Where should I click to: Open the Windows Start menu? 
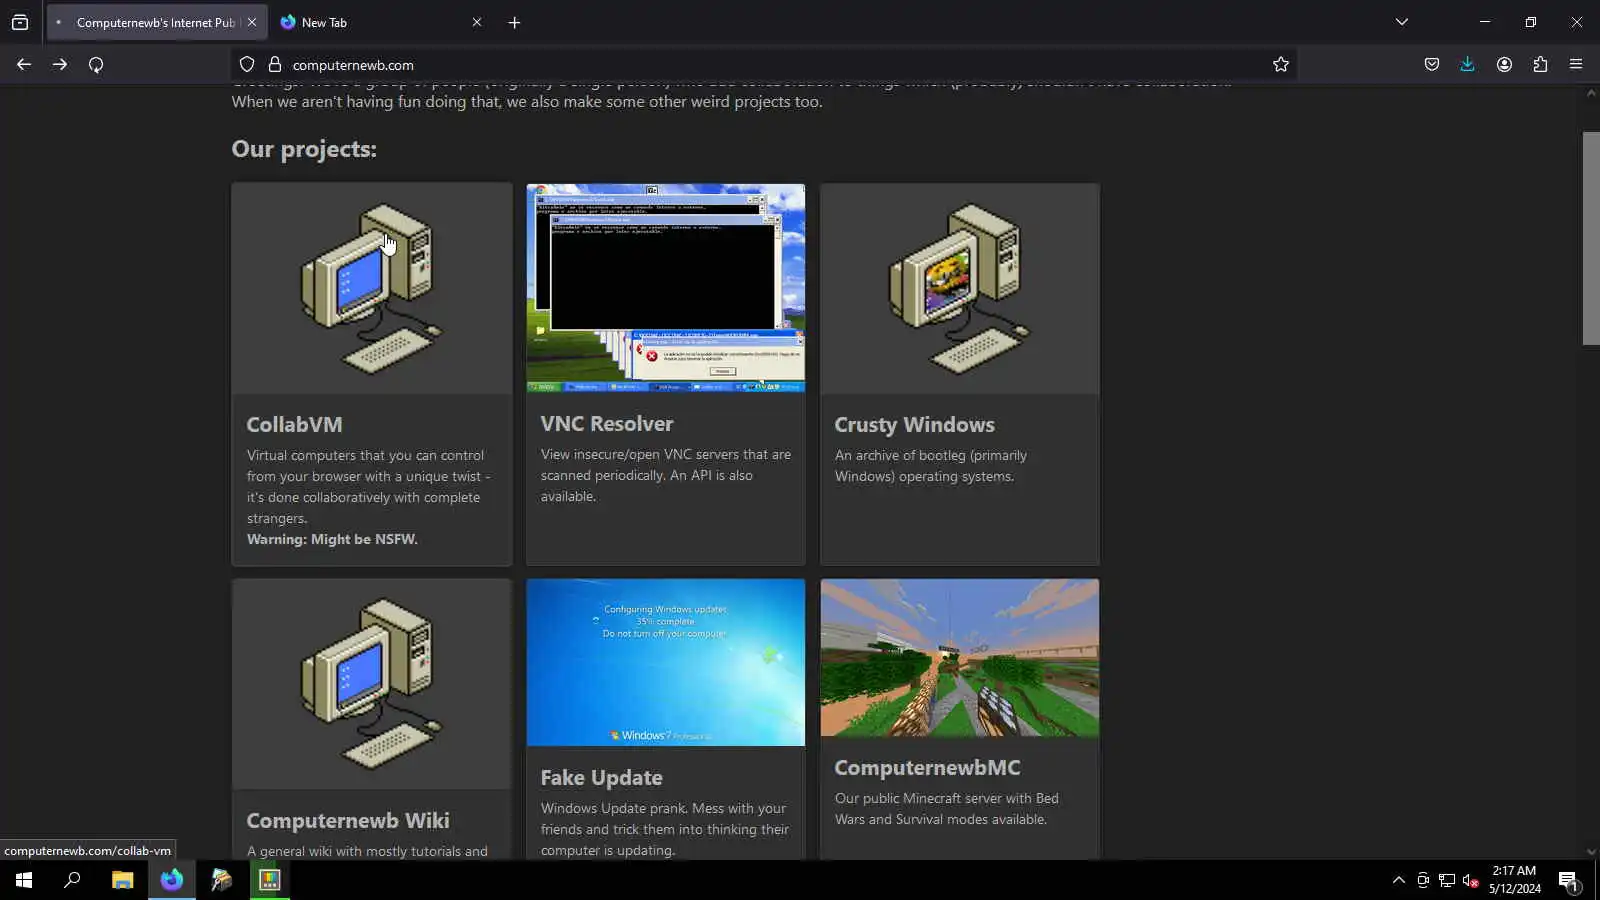tap(24, 880)
